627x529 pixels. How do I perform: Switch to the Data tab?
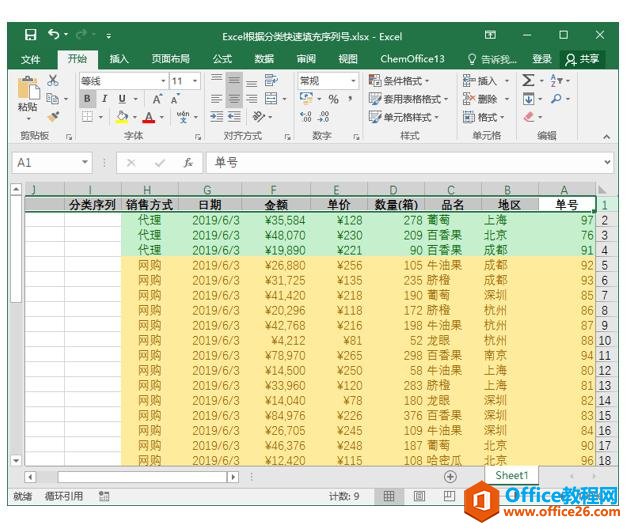[x=264, y=59]
